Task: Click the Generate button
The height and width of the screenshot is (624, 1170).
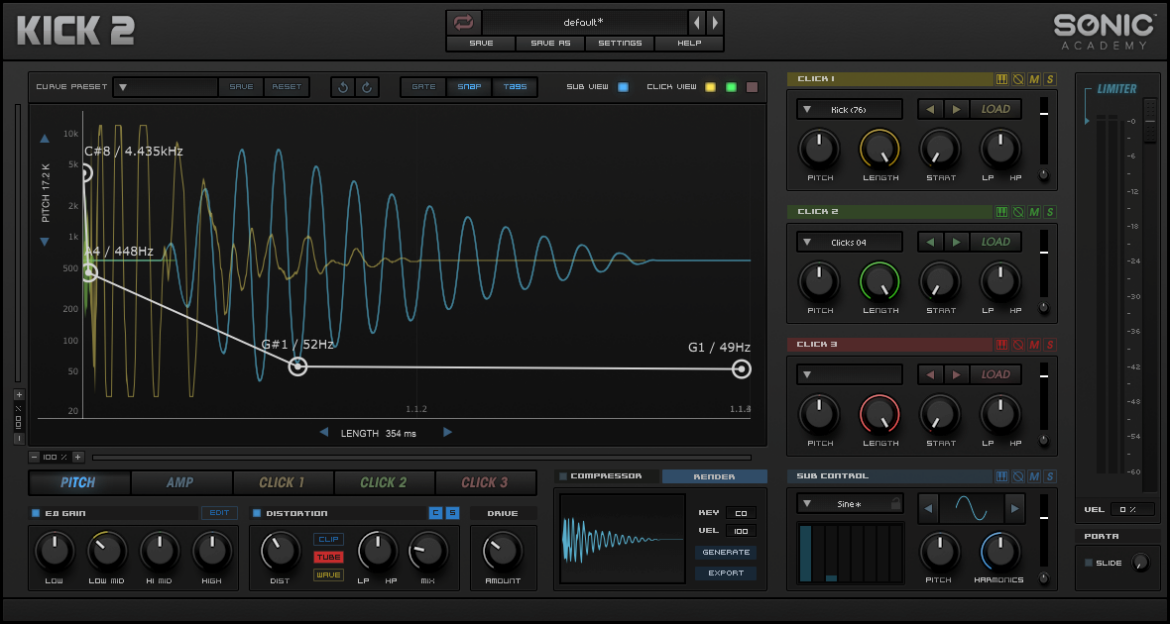Action: [x=725, y=552]
